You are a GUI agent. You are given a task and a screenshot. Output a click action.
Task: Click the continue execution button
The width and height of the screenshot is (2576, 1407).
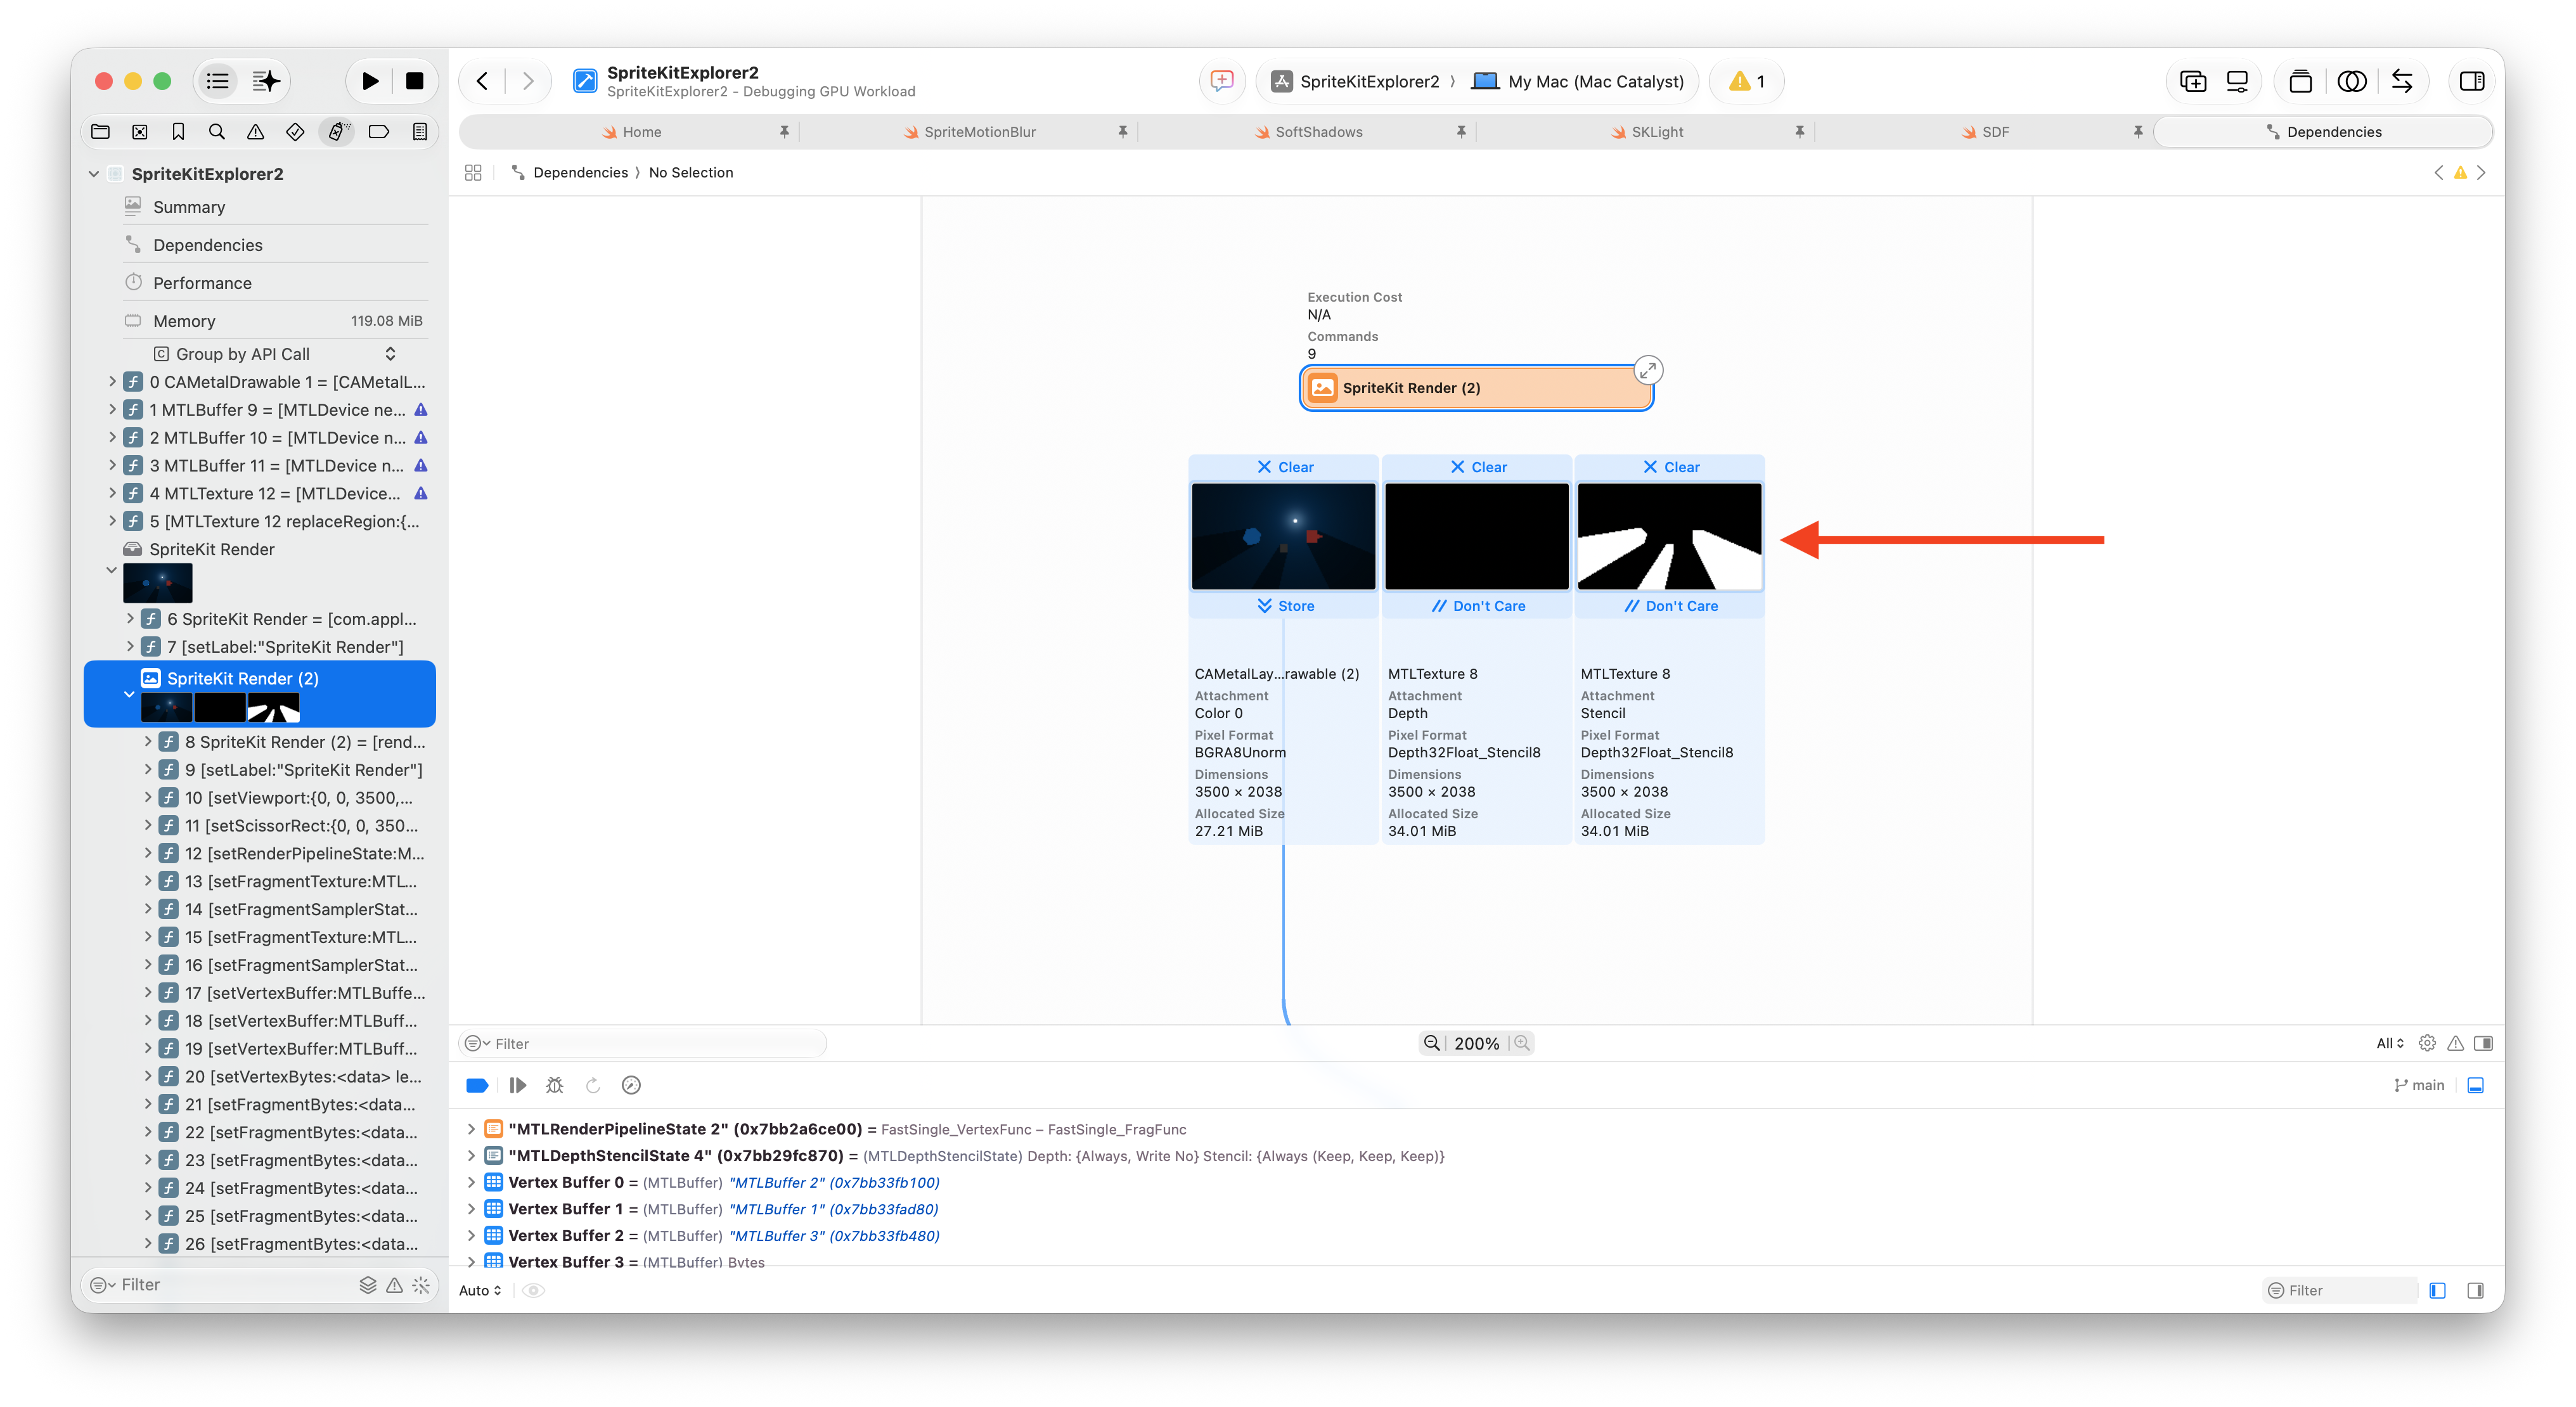[517, 1085]
